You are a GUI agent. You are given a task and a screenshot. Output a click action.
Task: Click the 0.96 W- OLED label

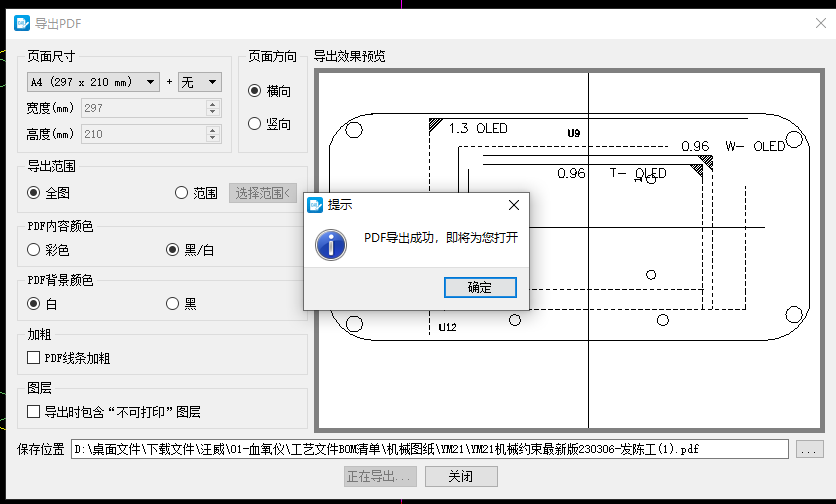pos(733,146)
